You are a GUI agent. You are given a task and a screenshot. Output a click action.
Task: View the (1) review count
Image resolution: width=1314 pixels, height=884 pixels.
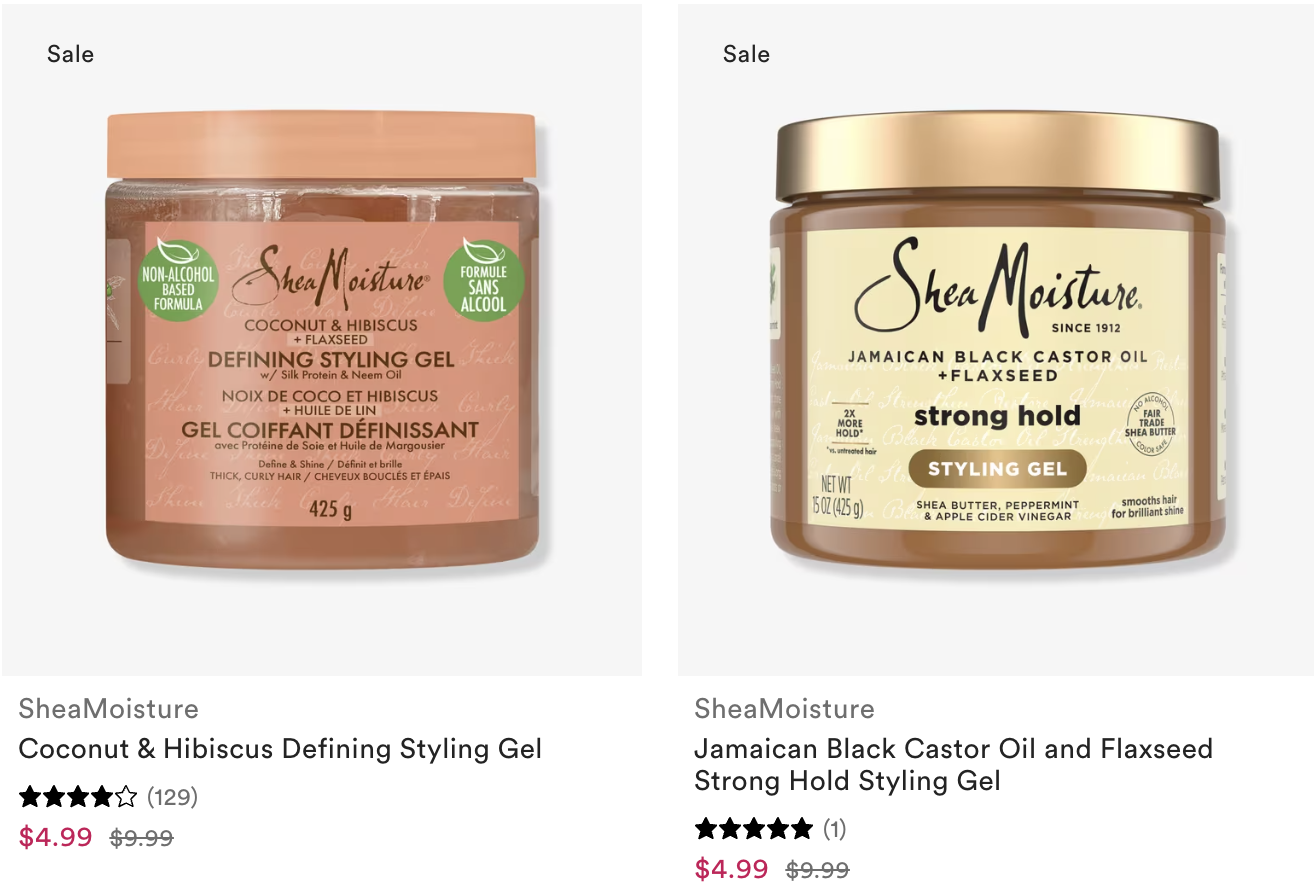(834, 829)
